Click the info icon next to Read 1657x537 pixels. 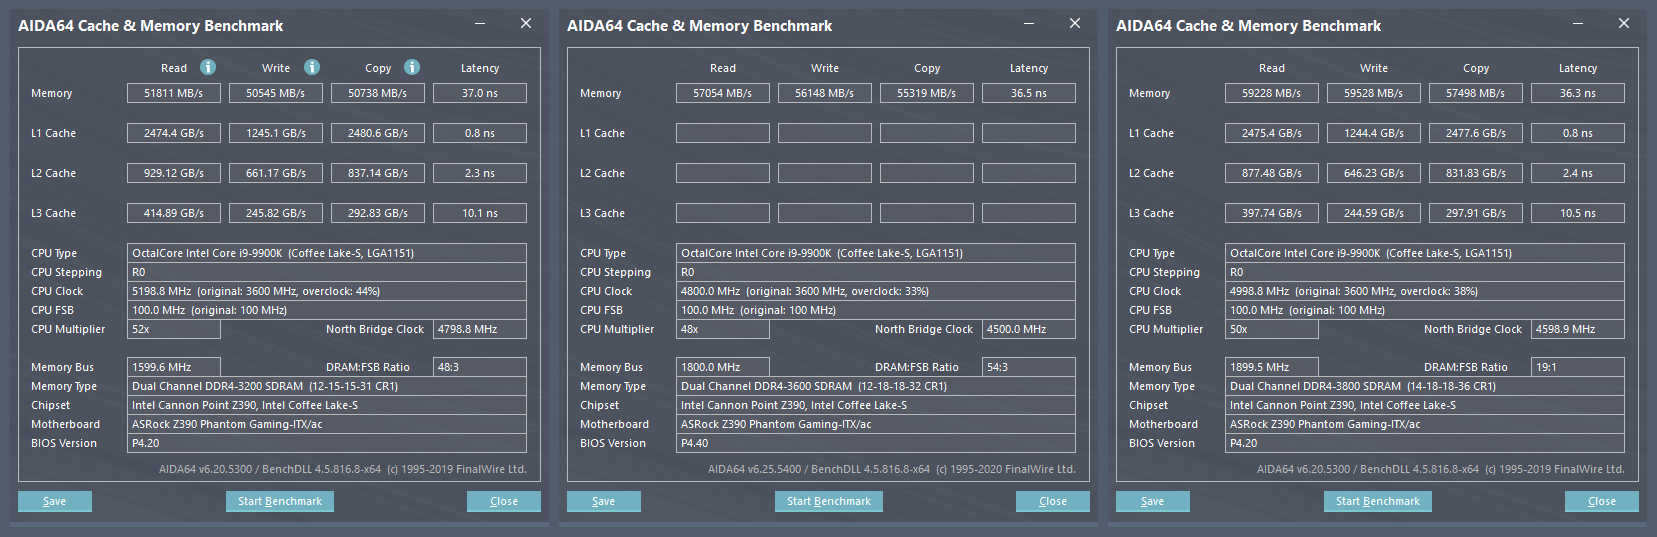[208, 67]
